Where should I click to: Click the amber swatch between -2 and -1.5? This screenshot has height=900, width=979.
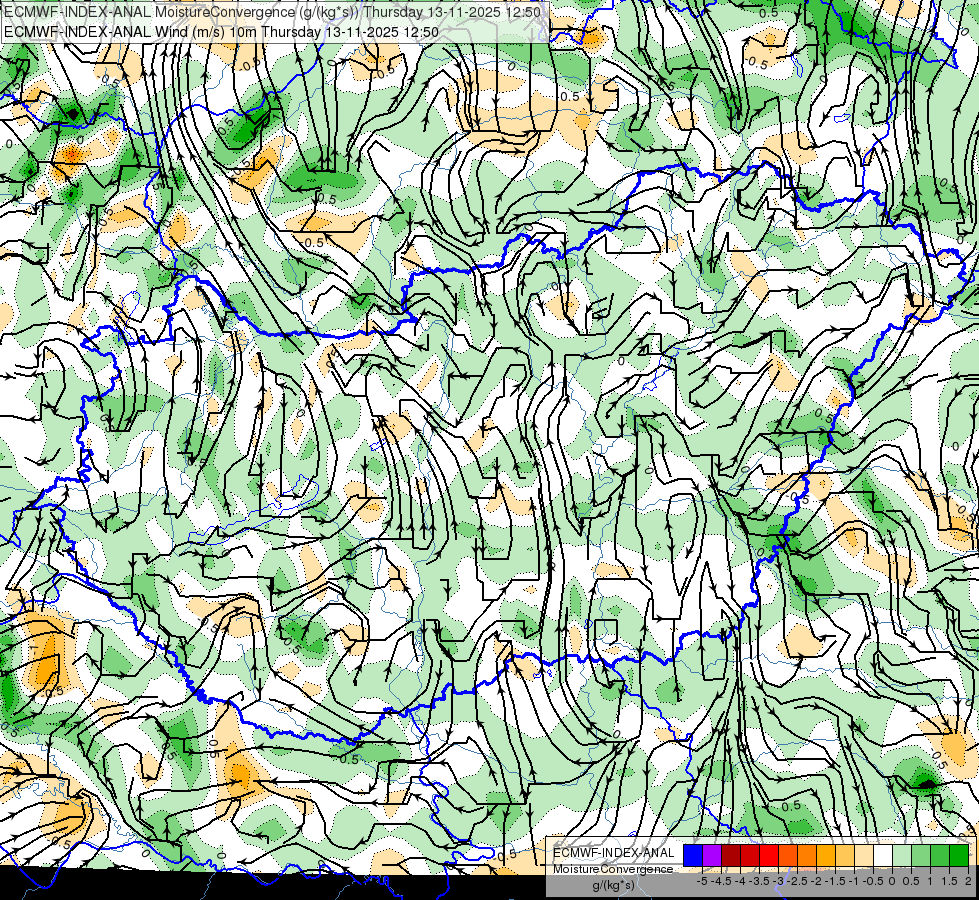825,855
